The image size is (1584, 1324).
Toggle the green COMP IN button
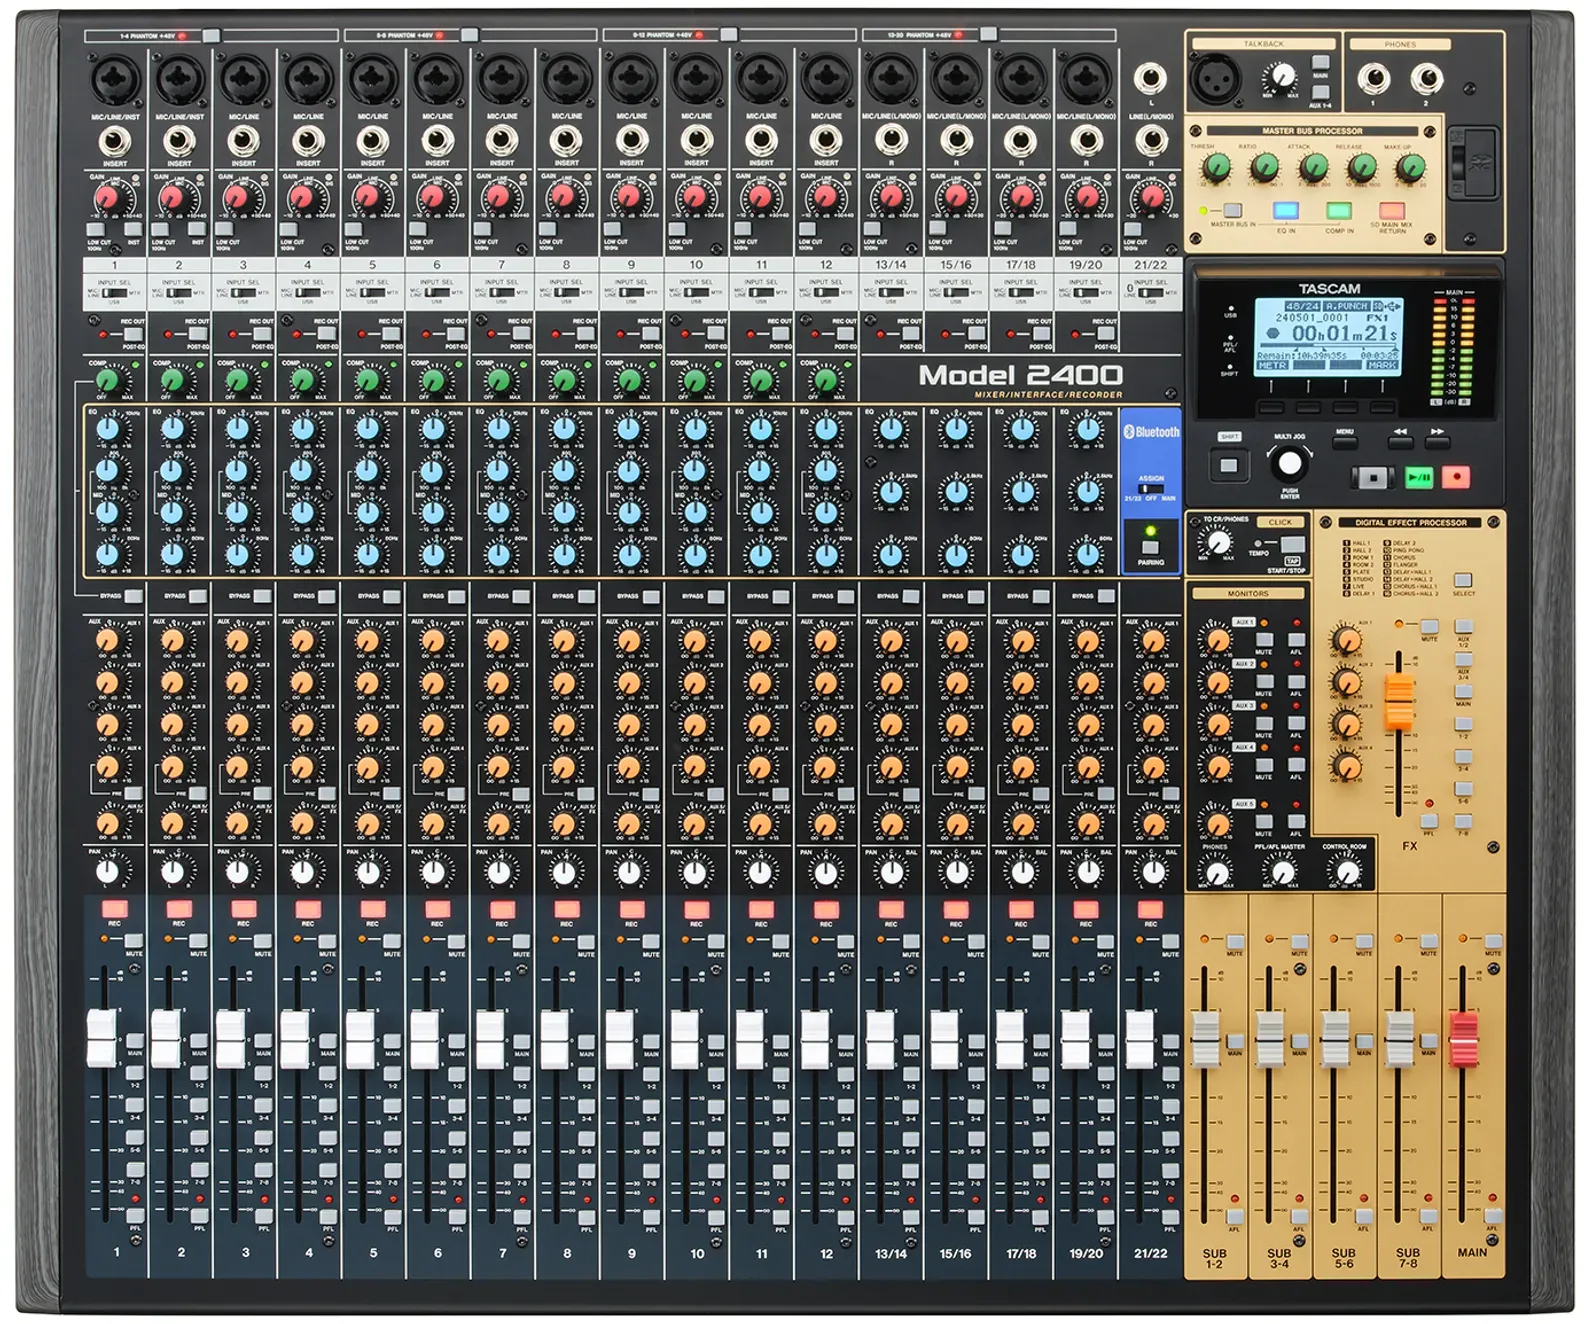coord(1338,211)
